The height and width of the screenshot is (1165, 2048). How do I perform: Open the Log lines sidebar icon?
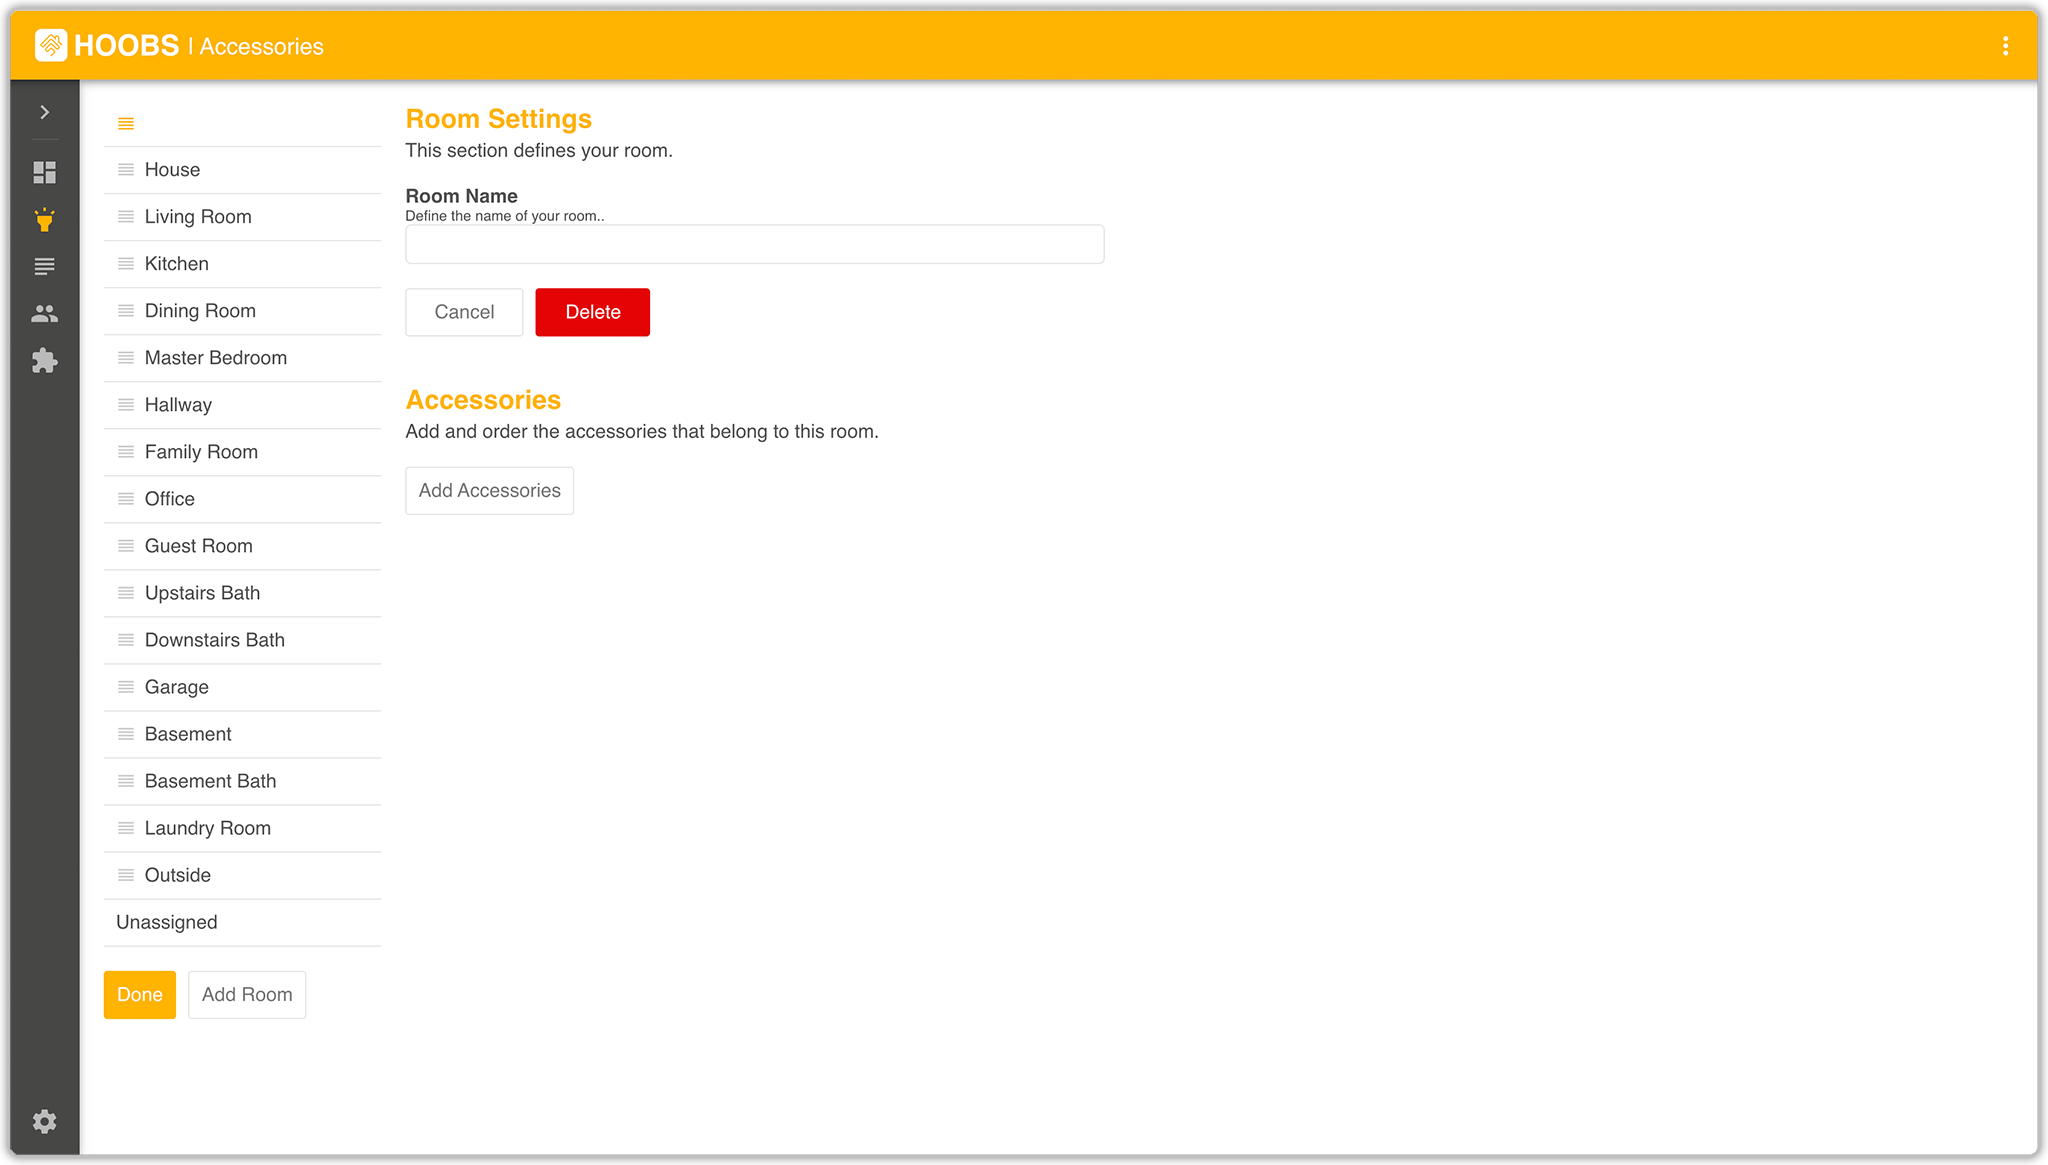pos(44,267)
